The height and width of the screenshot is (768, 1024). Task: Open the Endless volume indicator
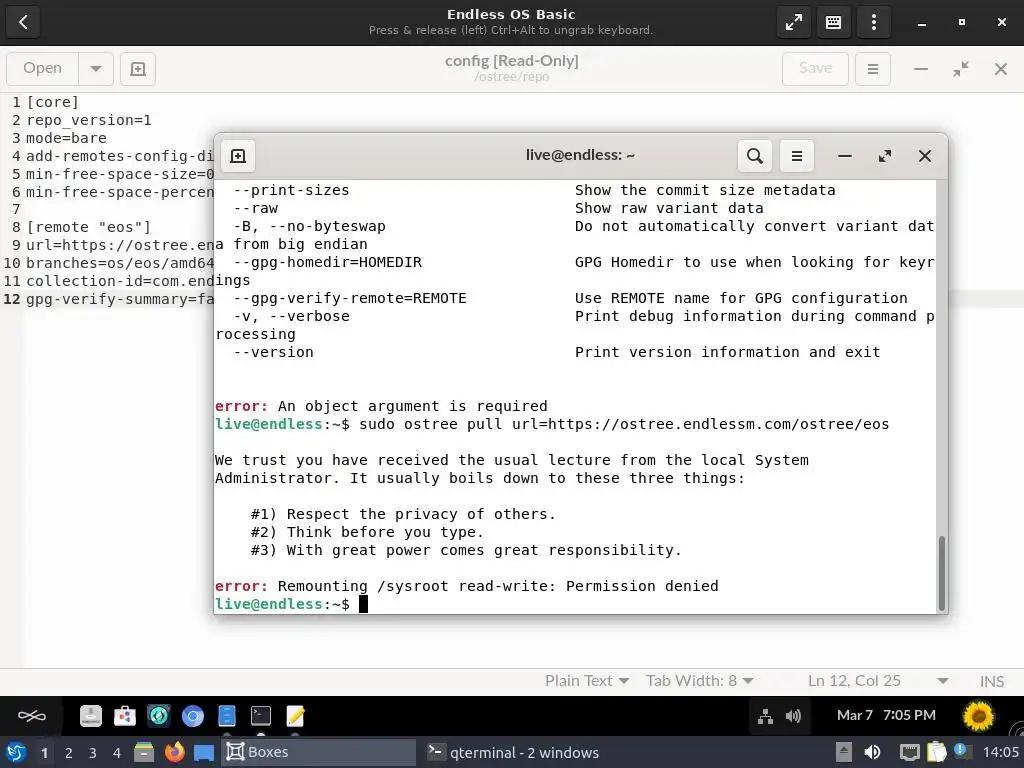(x=793, y=716)
